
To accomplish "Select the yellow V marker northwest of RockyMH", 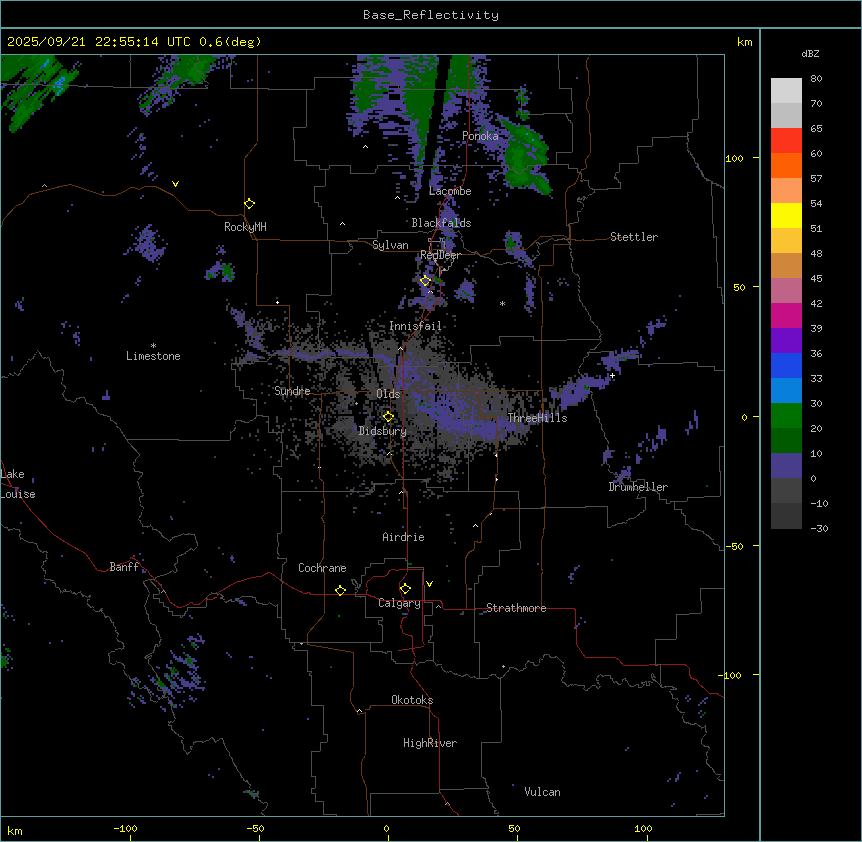I will [176, 184].
